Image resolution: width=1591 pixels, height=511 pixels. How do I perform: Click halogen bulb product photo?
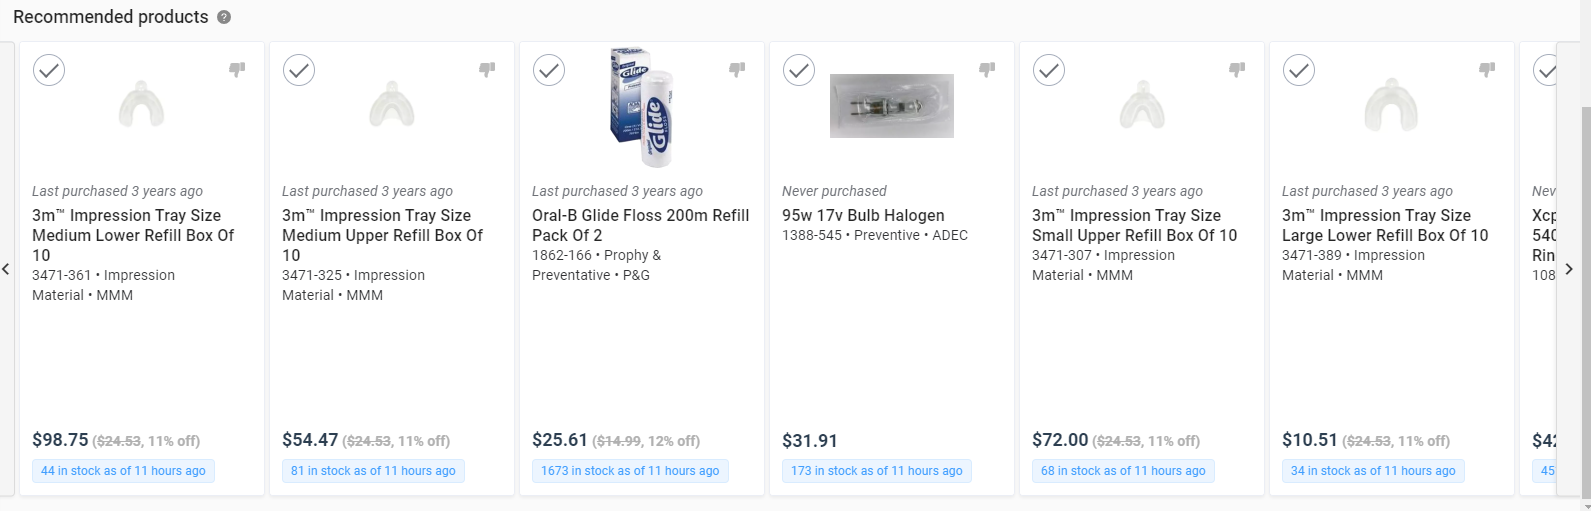click(x=891, y=106)
